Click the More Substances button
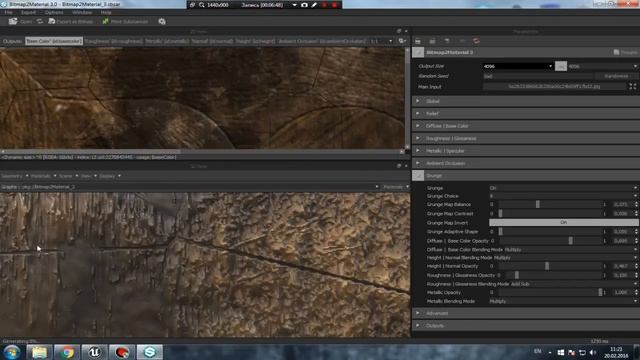 [125, 21]
